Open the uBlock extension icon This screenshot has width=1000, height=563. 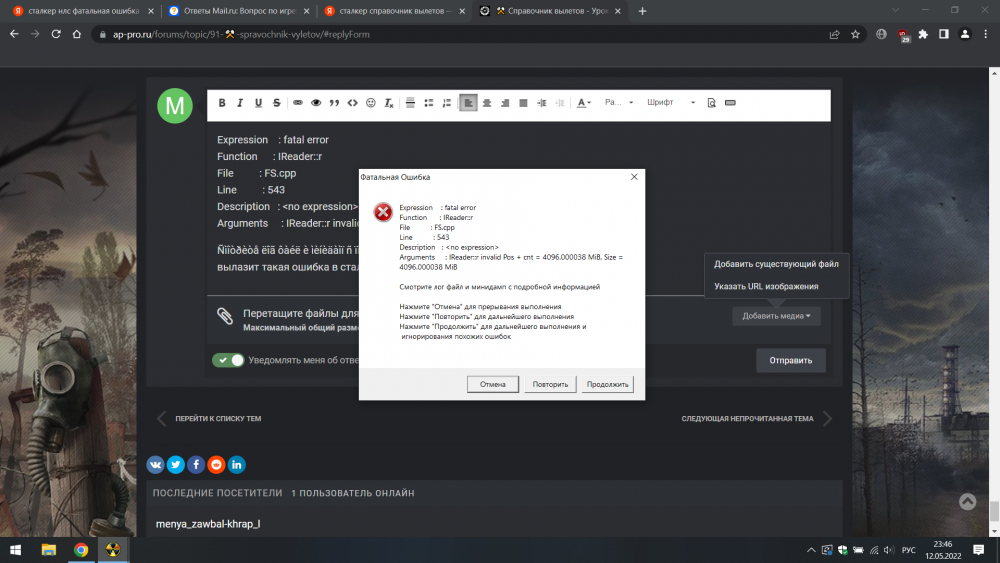click(x=903, y=36)
